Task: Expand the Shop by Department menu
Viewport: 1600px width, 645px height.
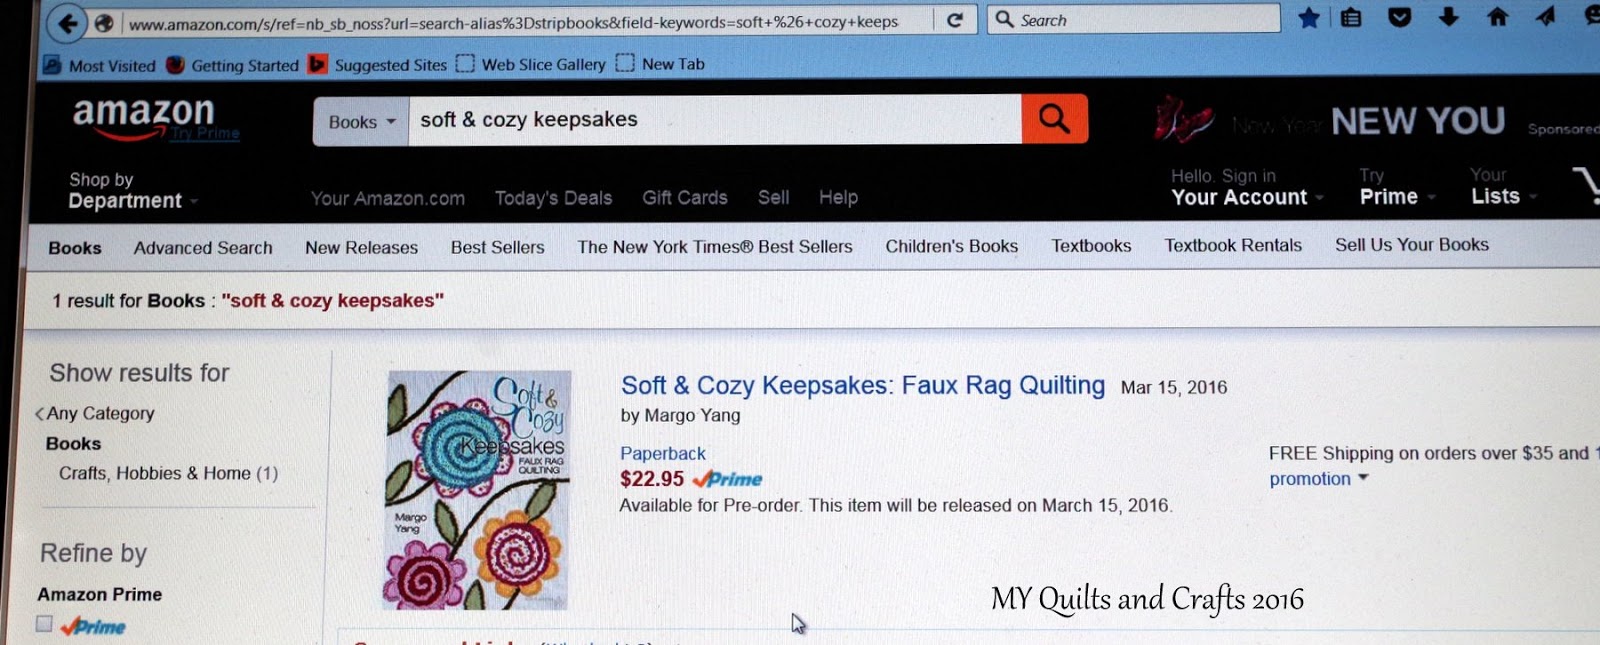Action: coord(132,190)
